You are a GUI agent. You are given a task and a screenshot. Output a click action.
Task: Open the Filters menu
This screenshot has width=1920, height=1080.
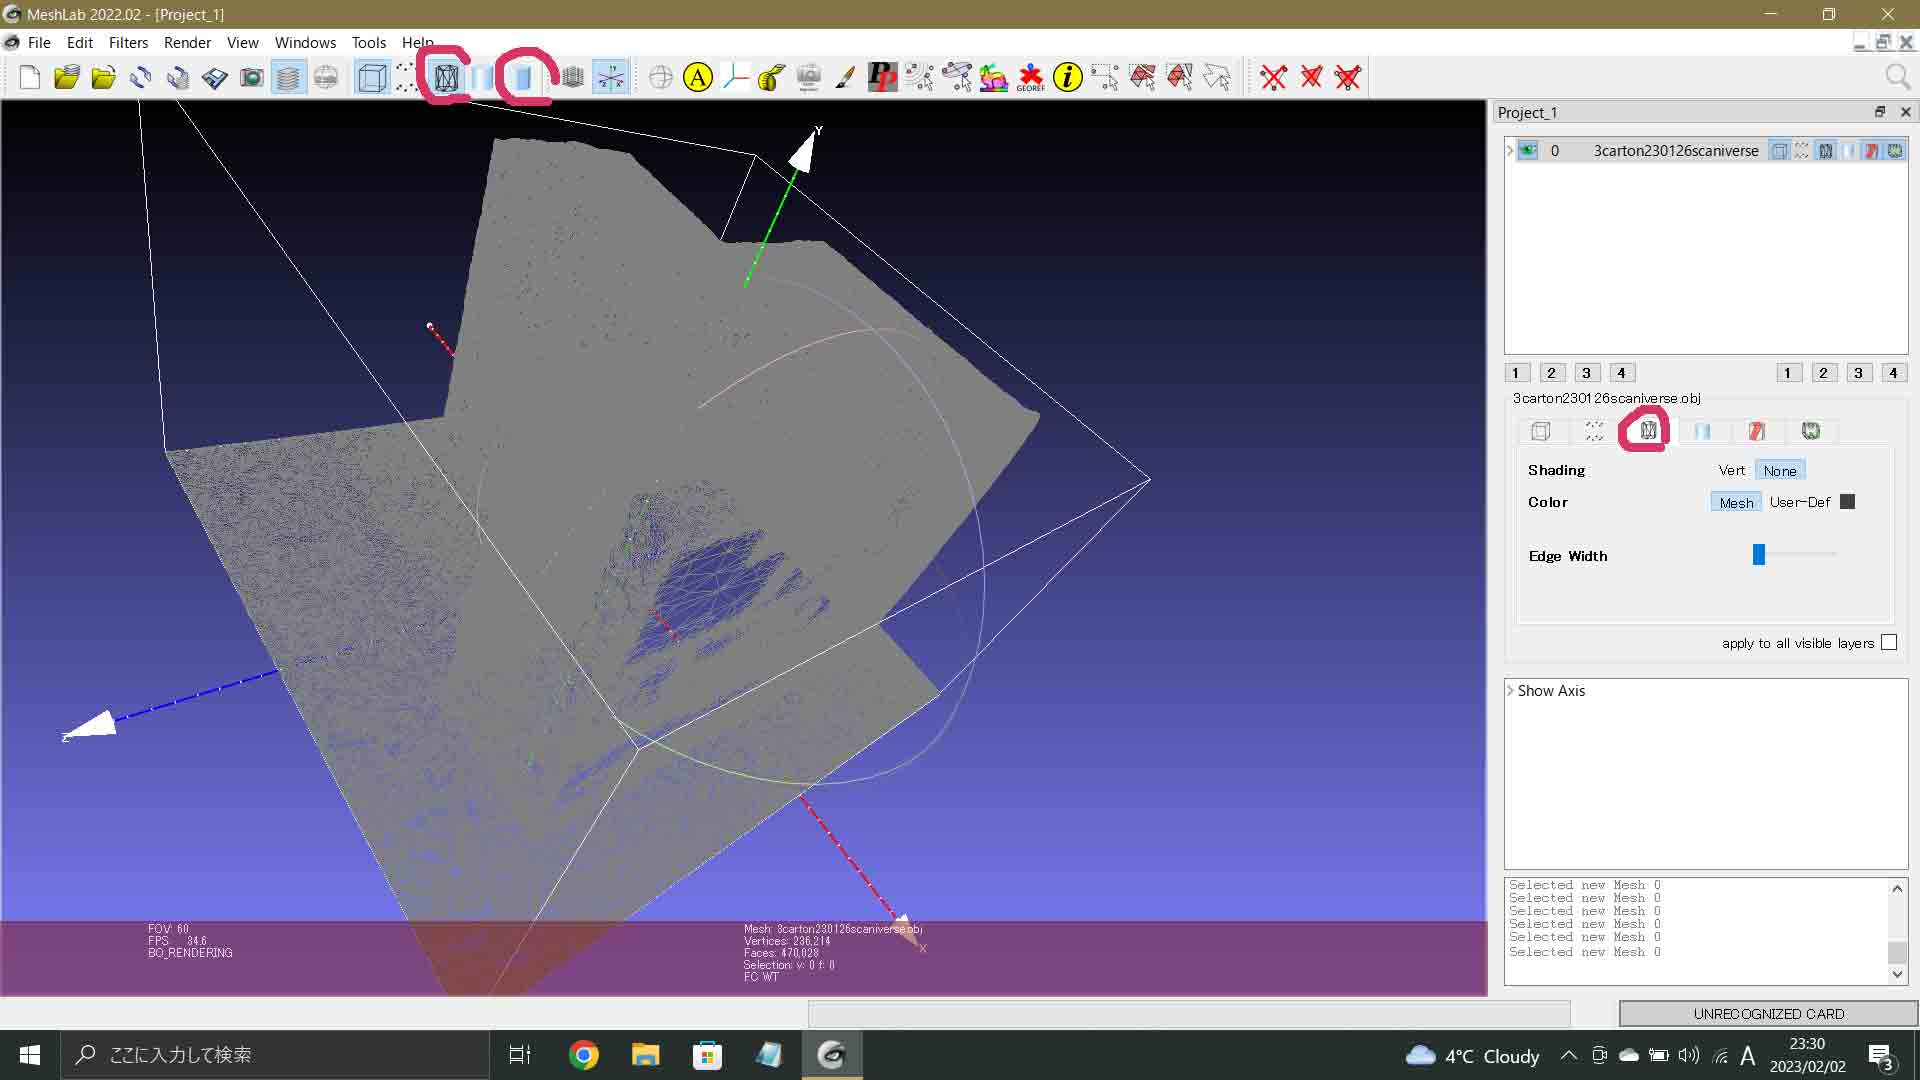[128, 42]
